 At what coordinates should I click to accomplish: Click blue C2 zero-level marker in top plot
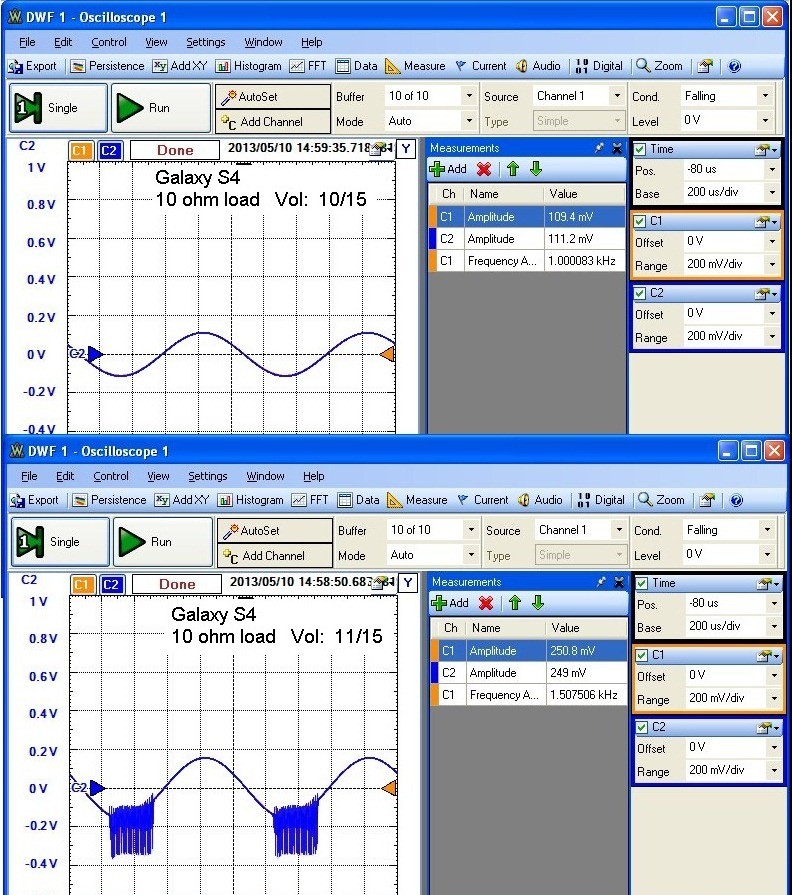94,354
